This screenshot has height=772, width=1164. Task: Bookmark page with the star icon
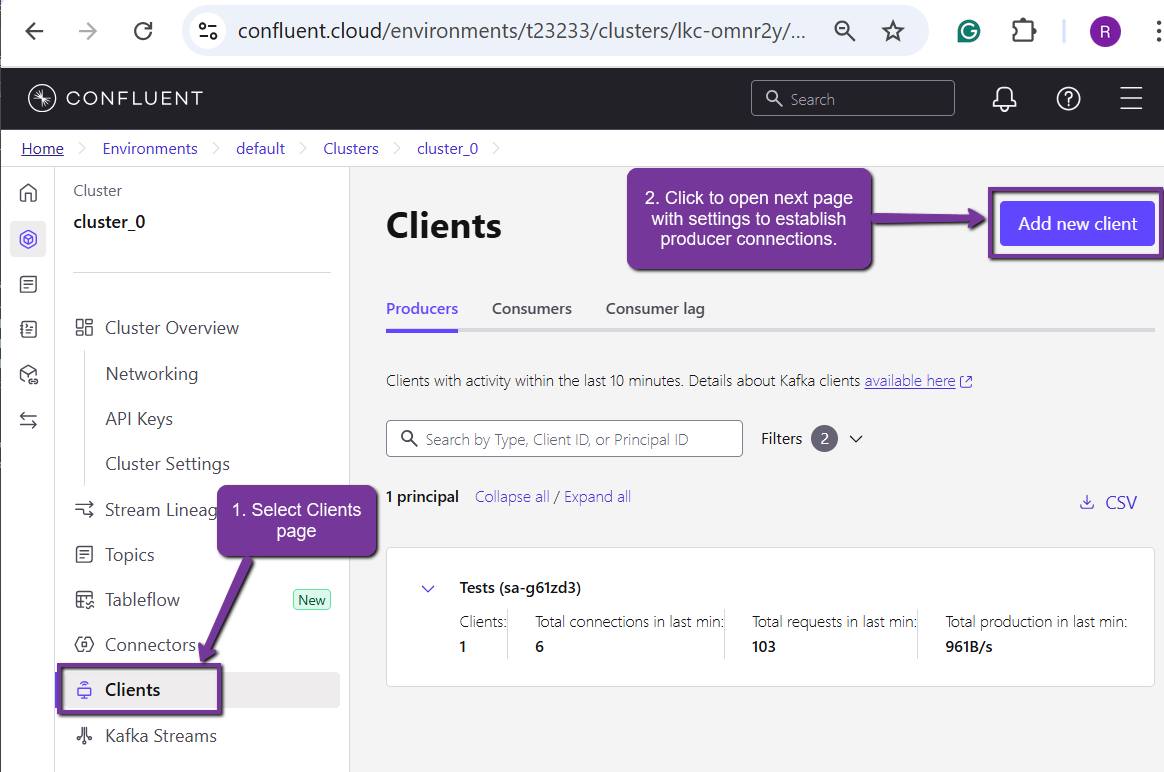click(893, 32)
